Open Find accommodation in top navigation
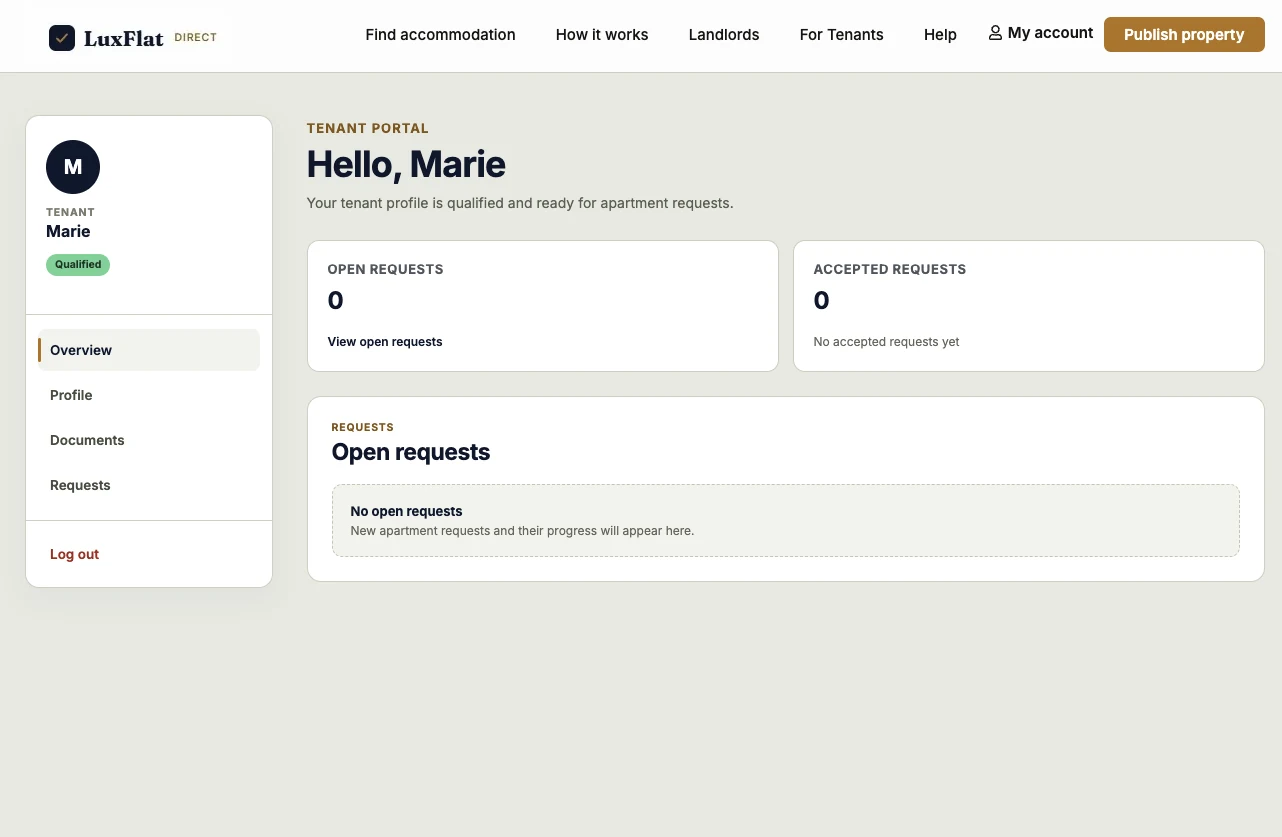The image size is (1282, 837). [440, 34]
